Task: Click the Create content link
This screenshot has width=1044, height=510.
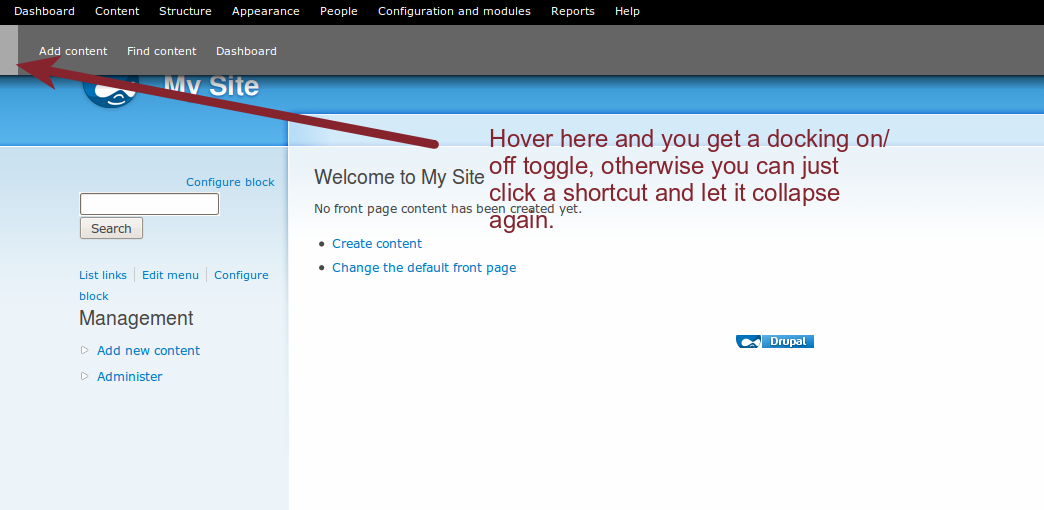Action: pos(377,244)
